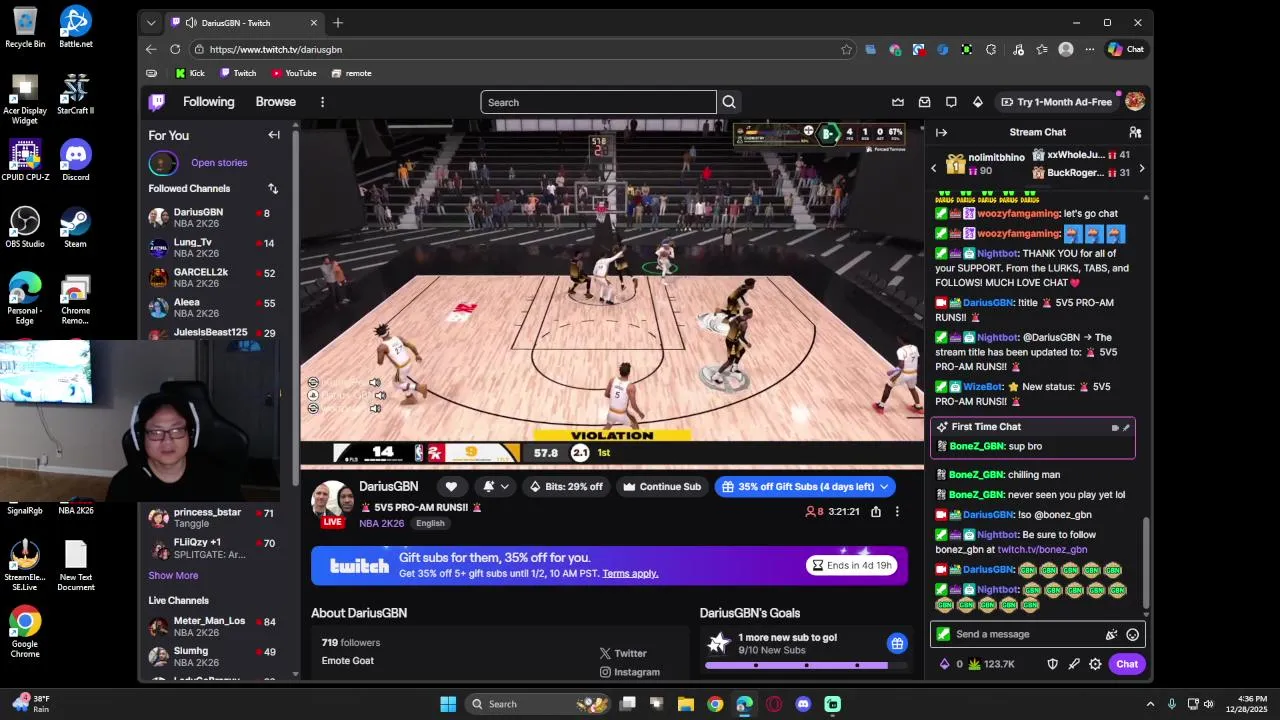Image resolution: width=1280 pixels, height=720 pixels.
Task: Open YouTube bookmark
Action: pos(294,73)
